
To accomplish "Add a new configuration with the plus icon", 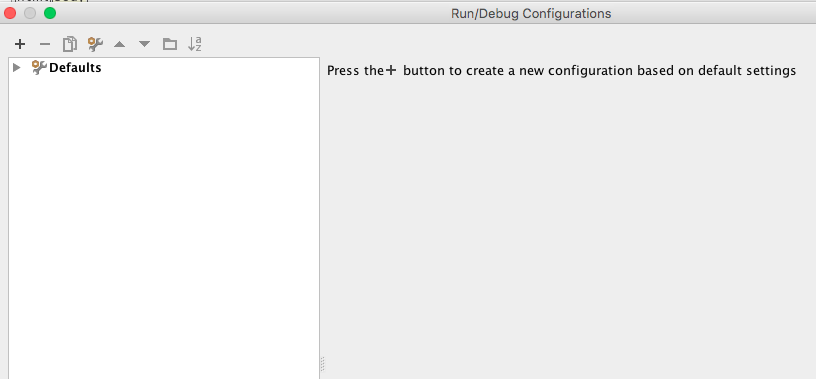I will coord(20,44).
